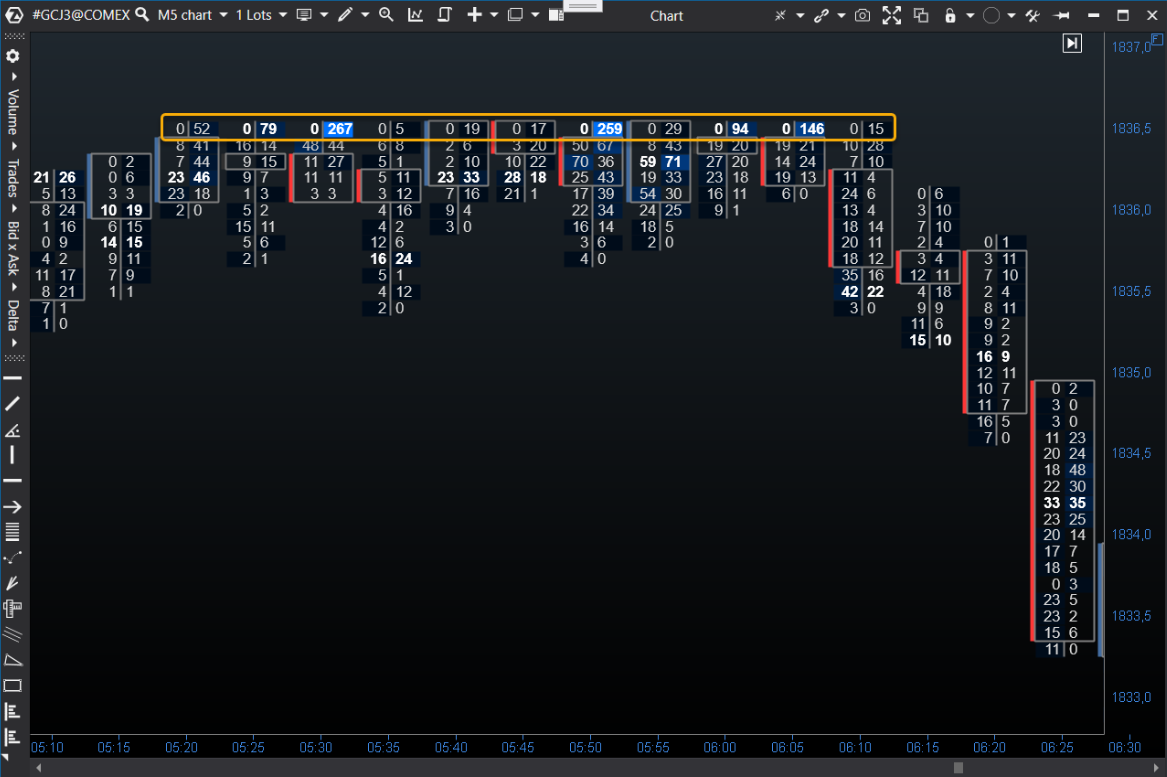
Task: Select the arrow ray drawing tool
Action: pyautogui.click(x=13, y=507)
